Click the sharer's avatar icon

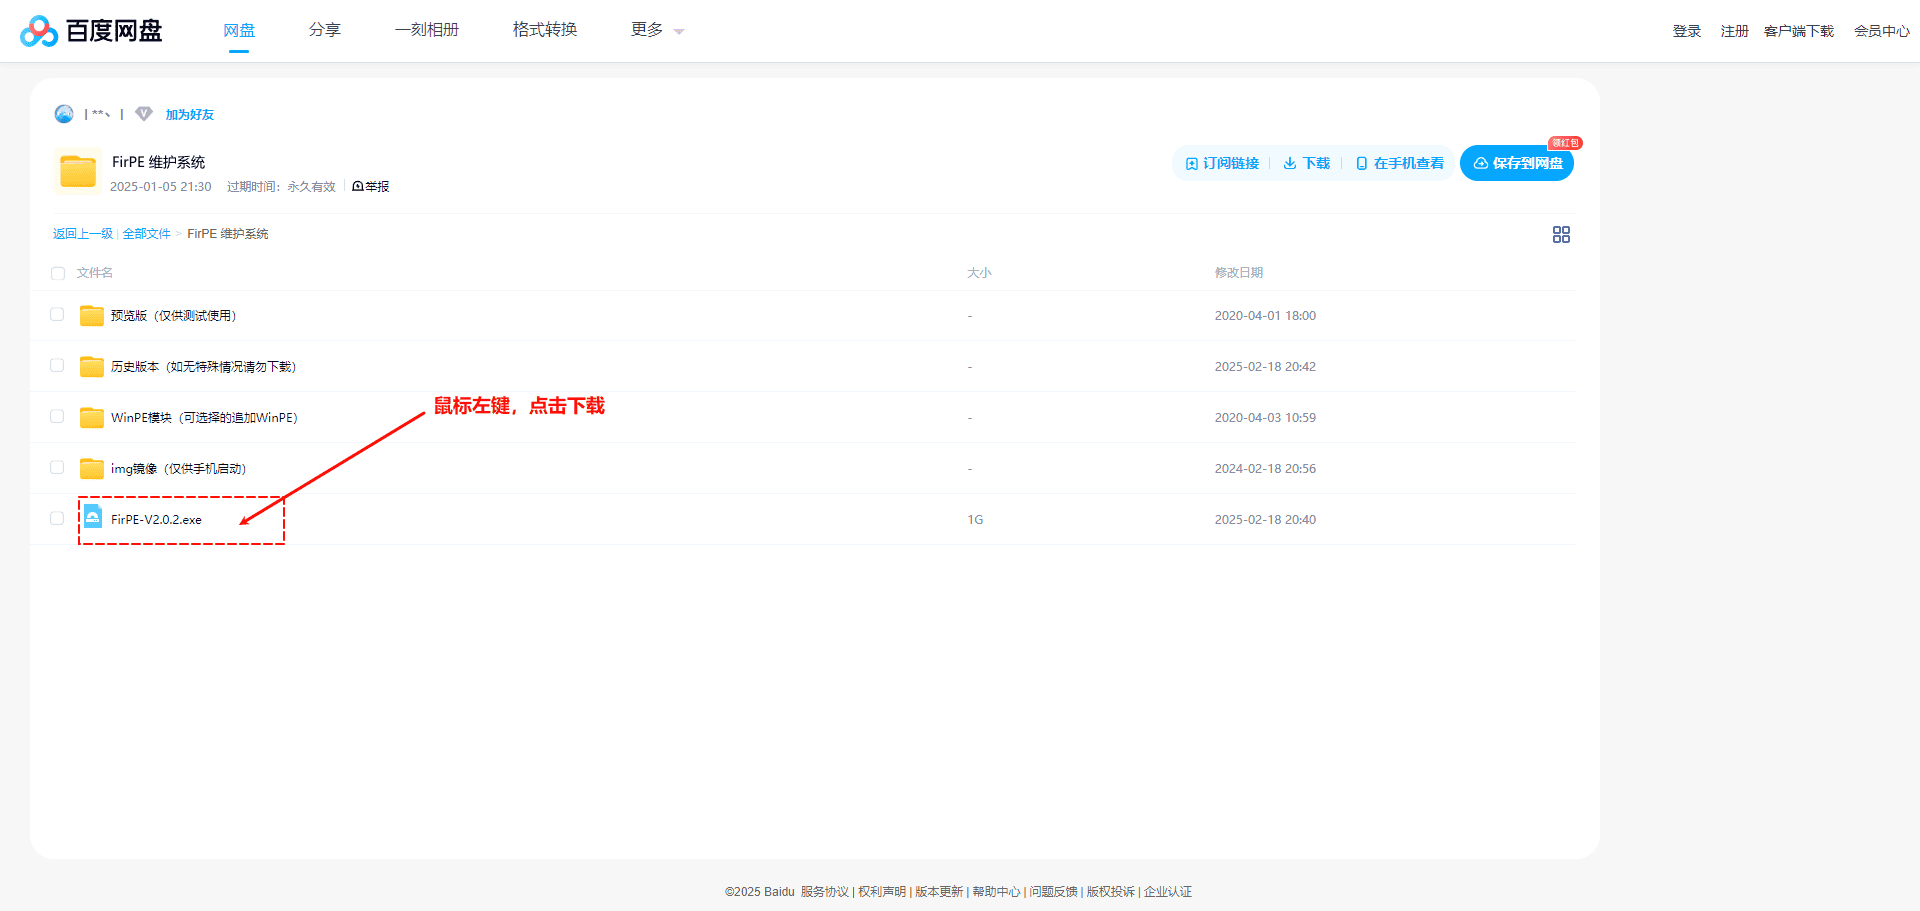[64, 114]
